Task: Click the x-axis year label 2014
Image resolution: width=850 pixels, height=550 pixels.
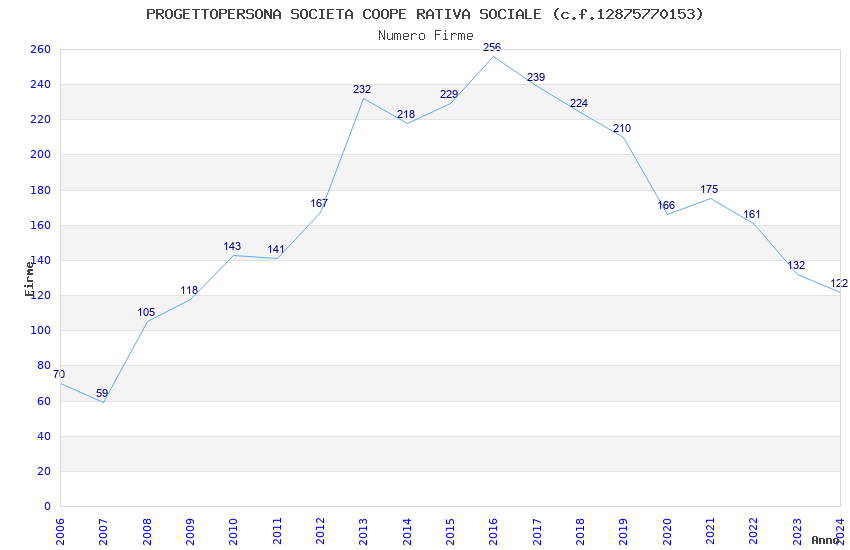Action: point(407,532)
